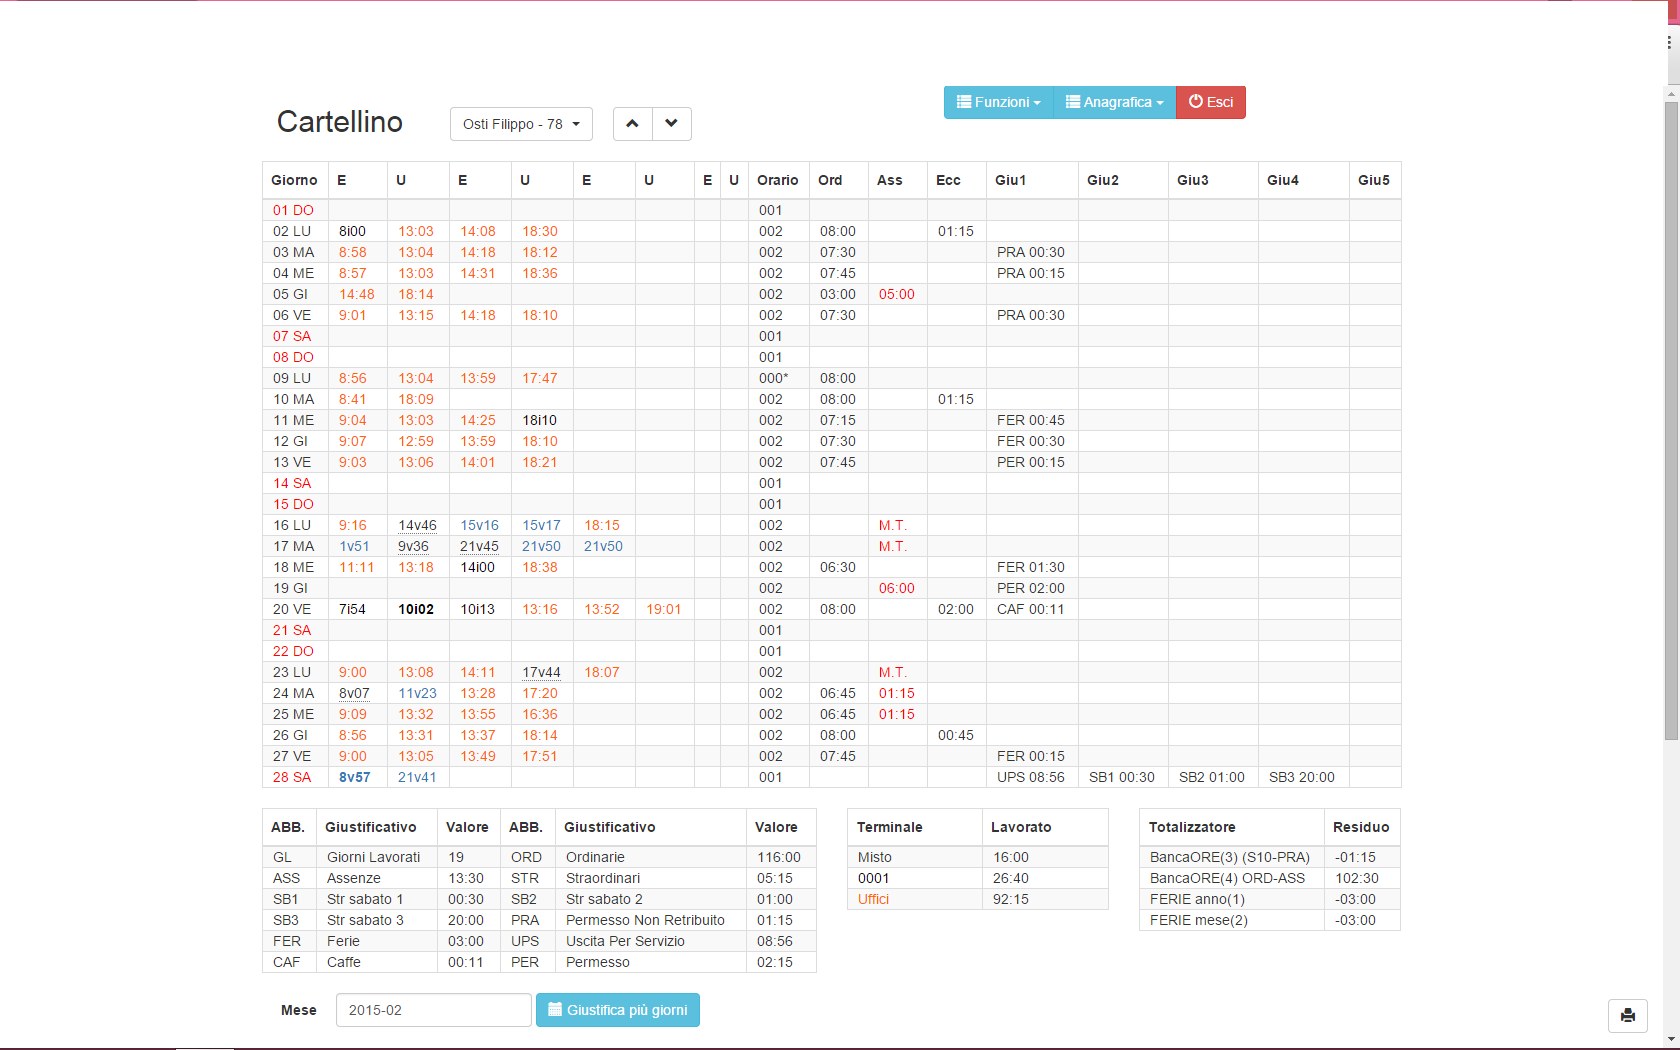This screenshot has width=1680, height=1050.
Task: Click 06:00 absence on 19 GI
Action: 897,588
